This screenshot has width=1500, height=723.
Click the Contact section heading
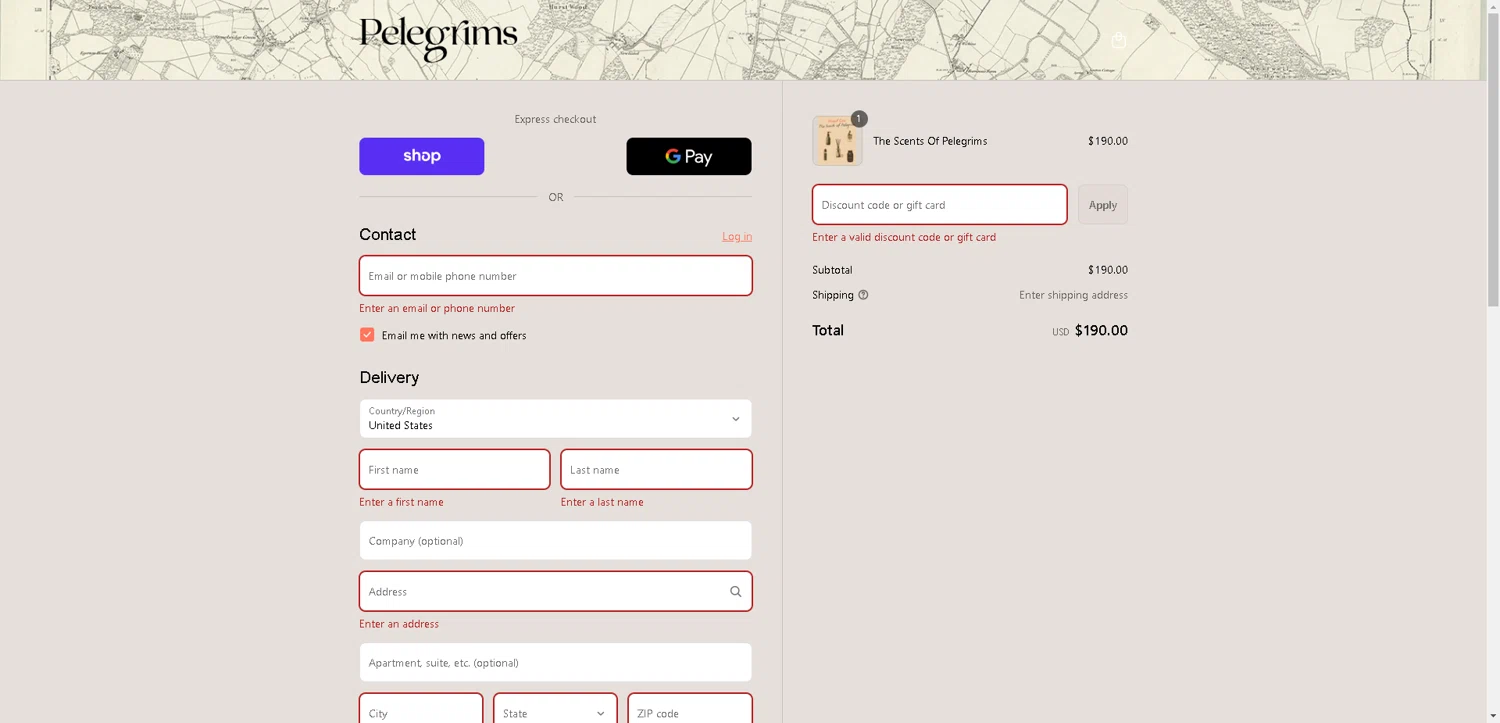[388, 234]
